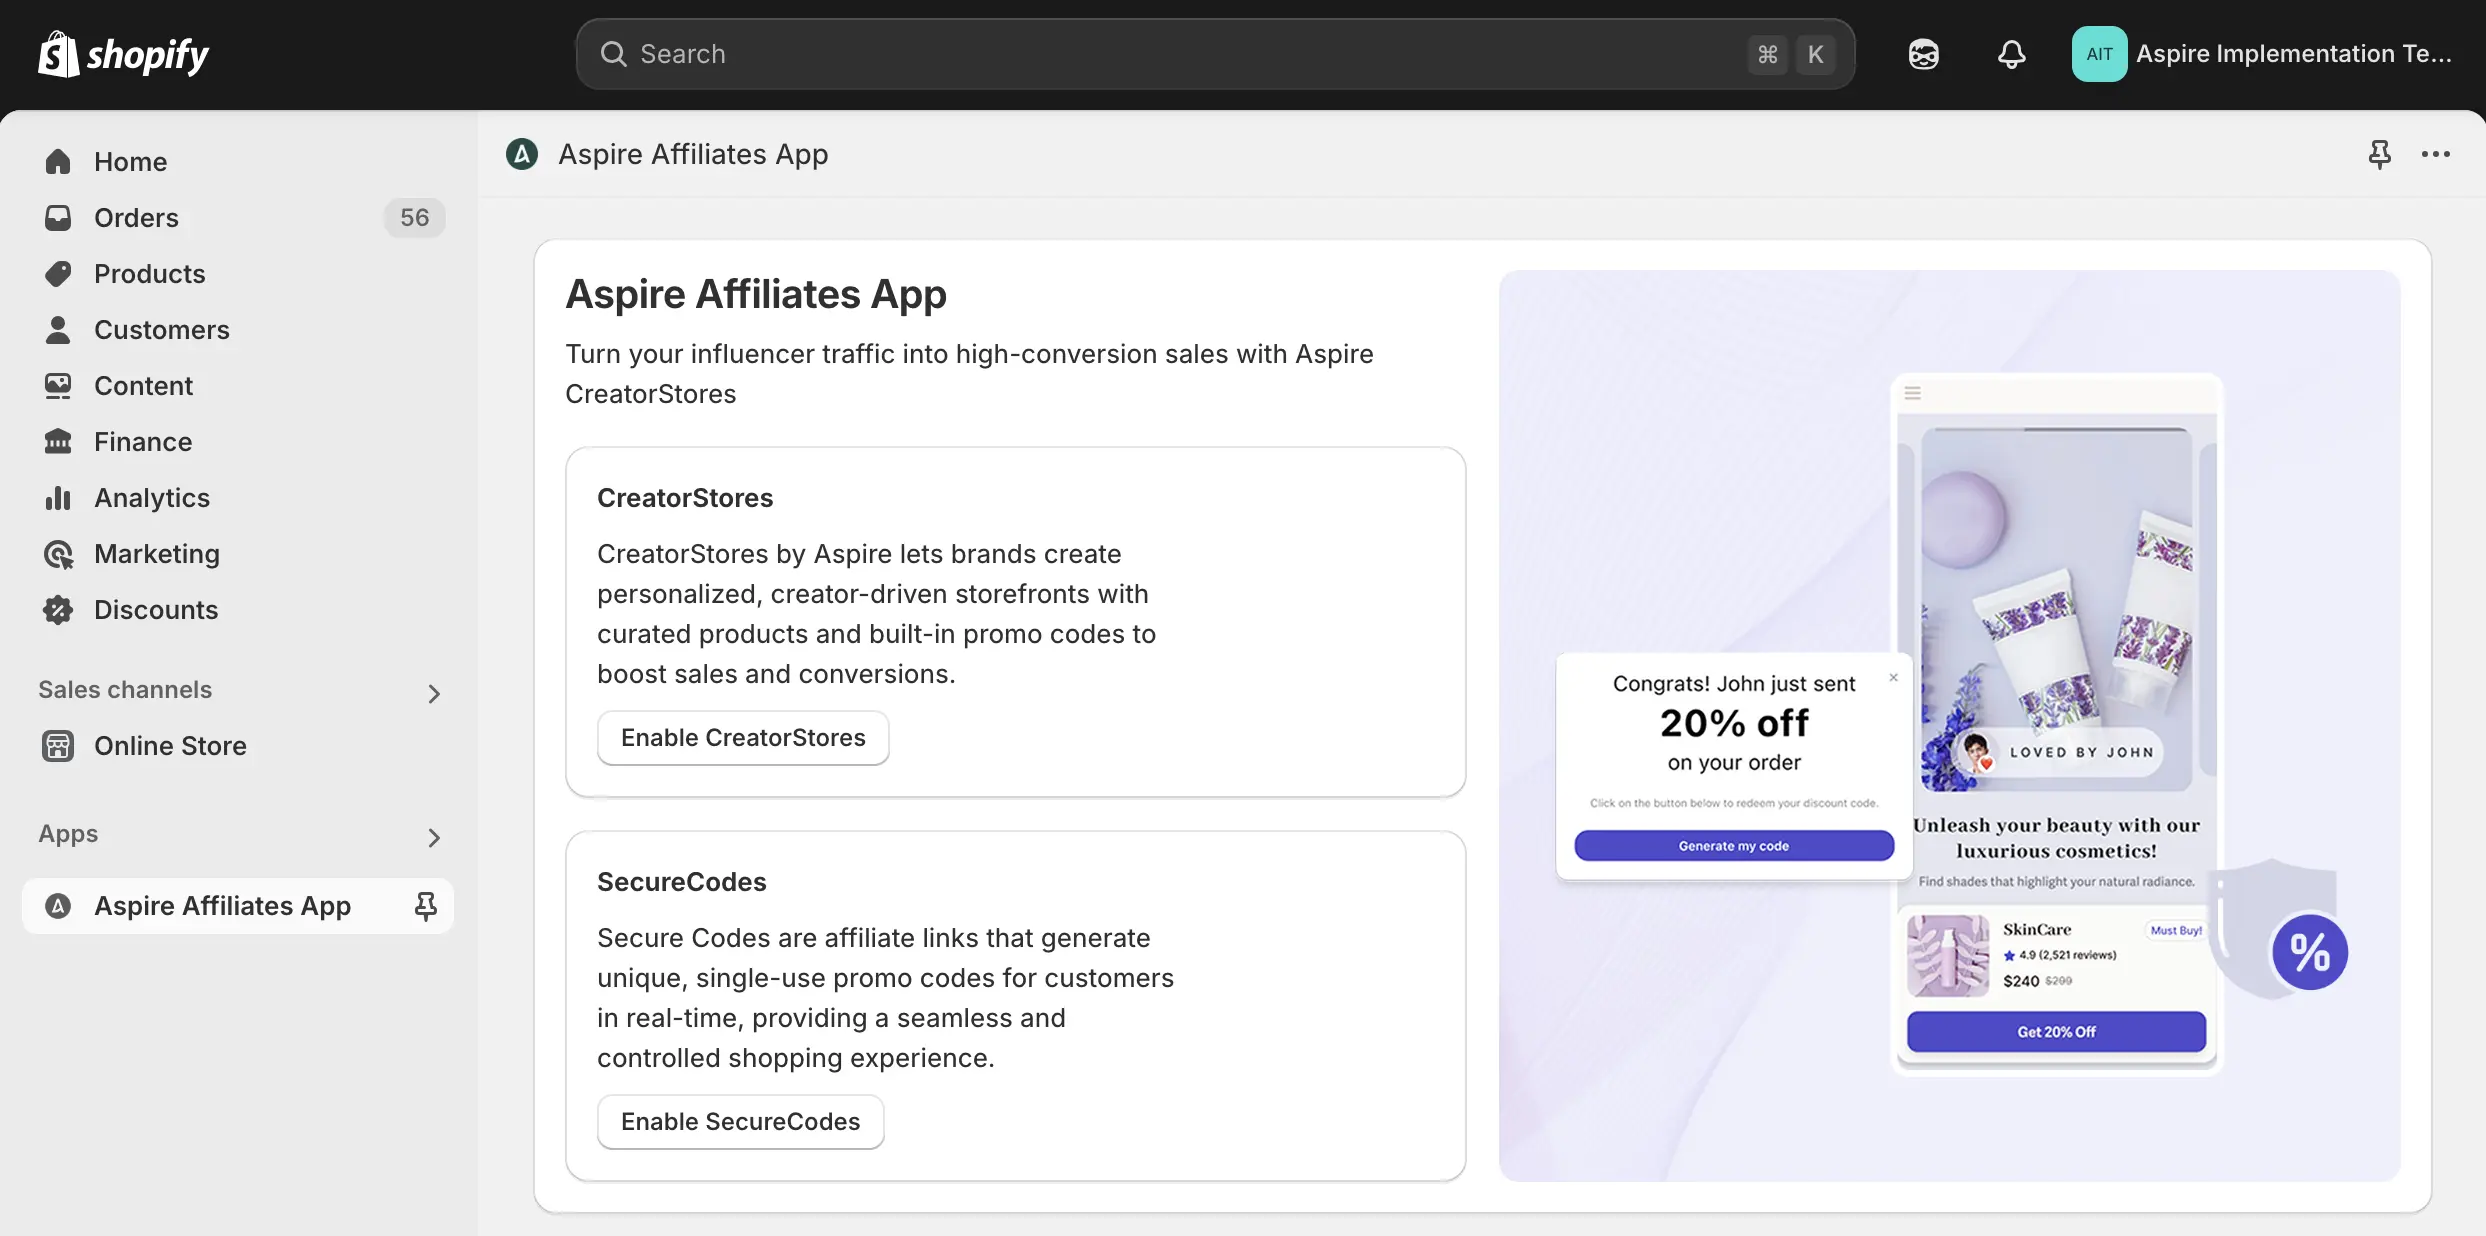Toggle the pin icon in app header
This screenshot has height=1236, width=2486.
(x=2379, y=154)
